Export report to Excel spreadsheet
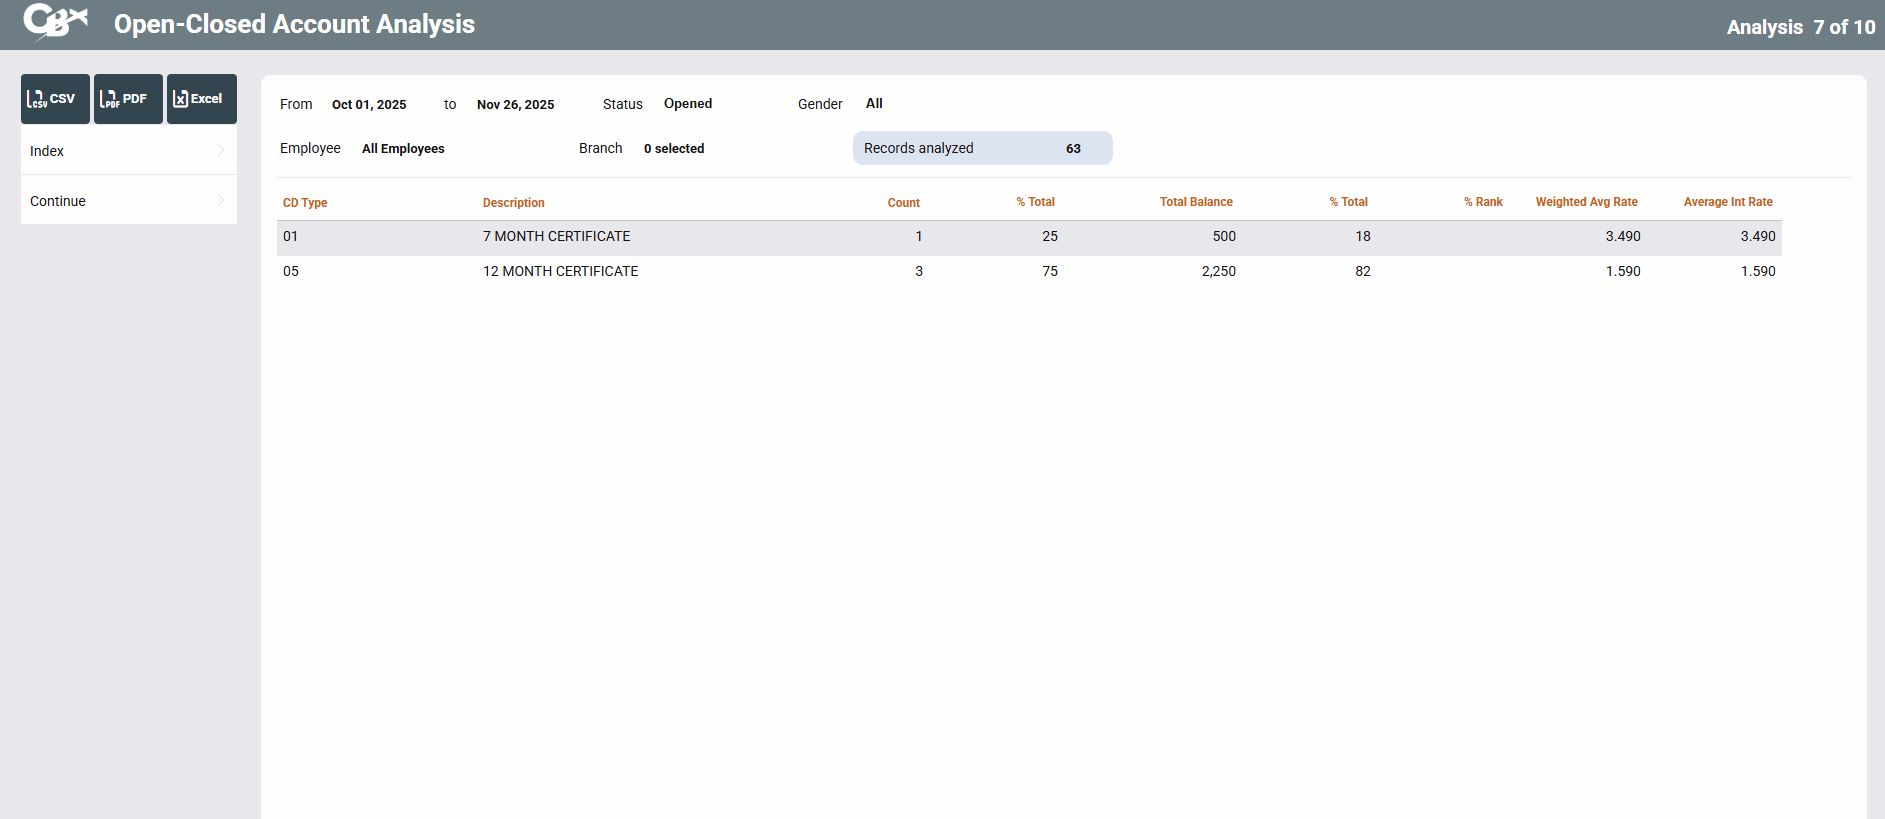The width and height of the screenshot is (1885, 819). click(201, 99)
